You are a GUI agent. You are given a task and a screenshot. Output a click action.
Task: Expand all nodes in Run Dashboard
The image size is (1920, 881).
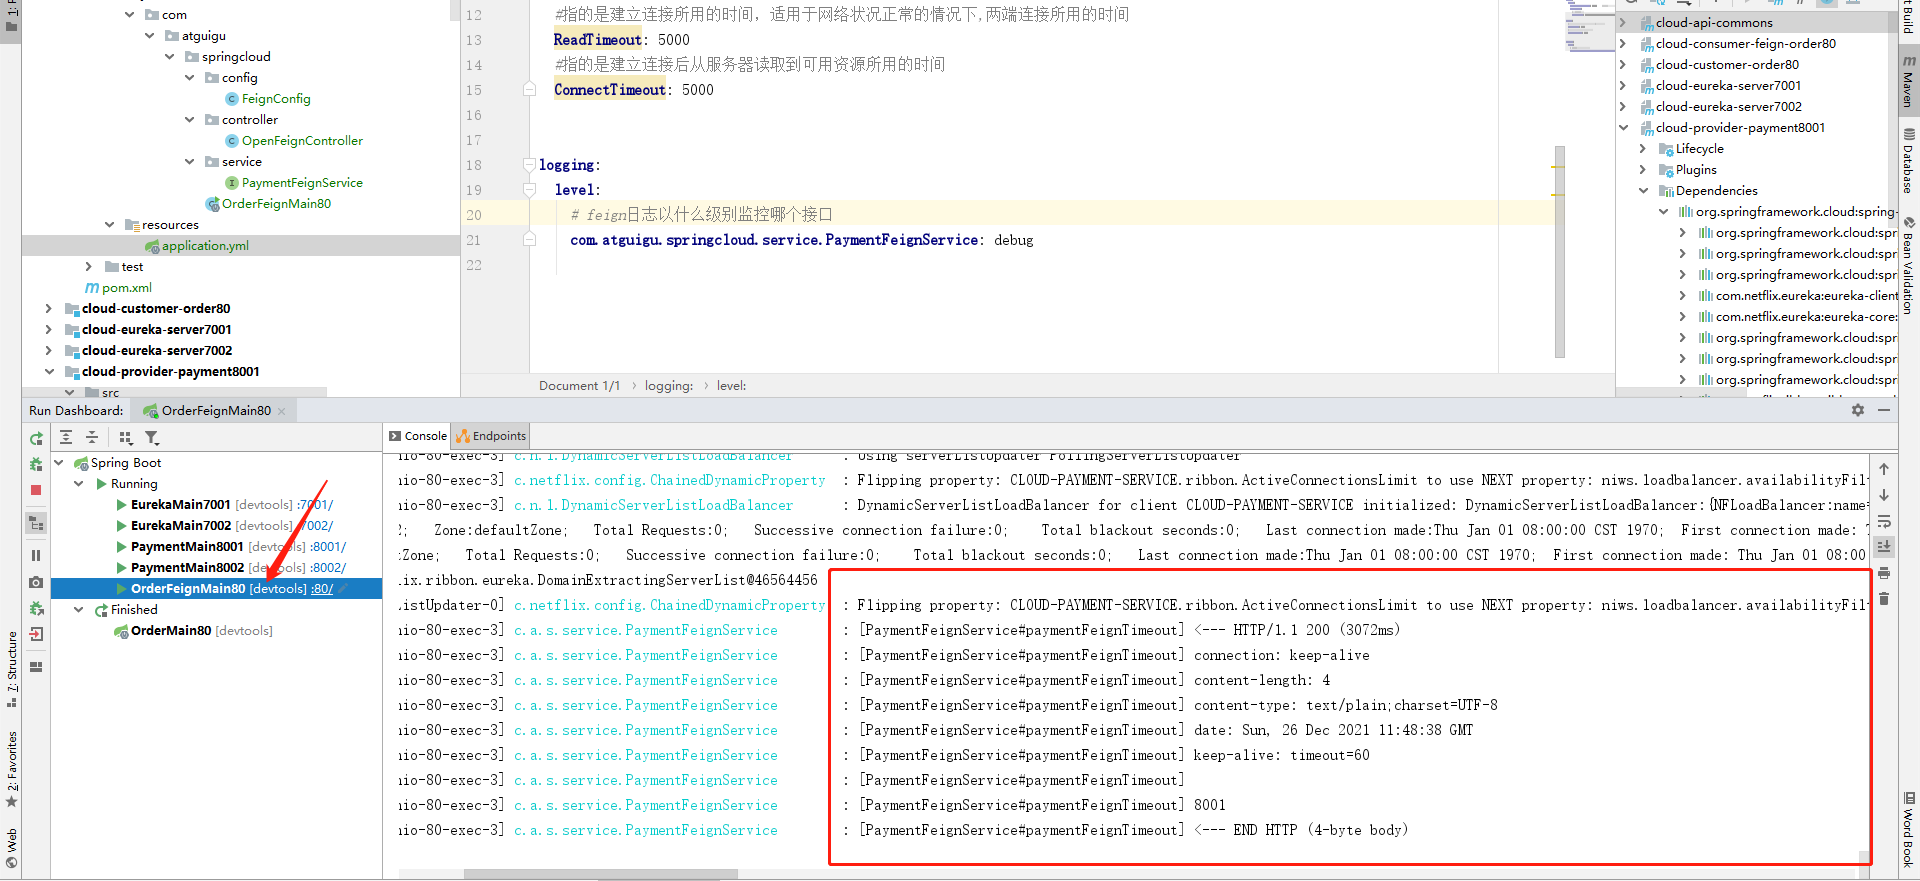(x=66, y=437)
